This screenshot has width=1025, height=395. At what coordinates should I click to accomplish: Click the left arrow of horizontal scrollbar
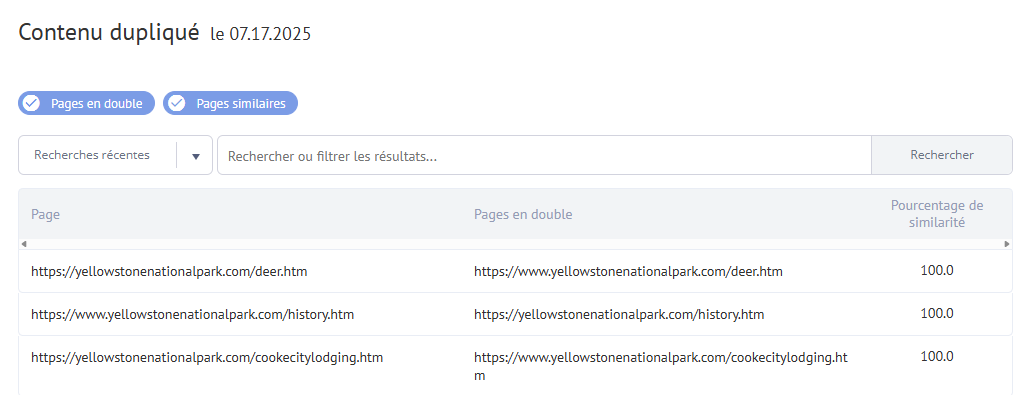click(x=24, y=244)
